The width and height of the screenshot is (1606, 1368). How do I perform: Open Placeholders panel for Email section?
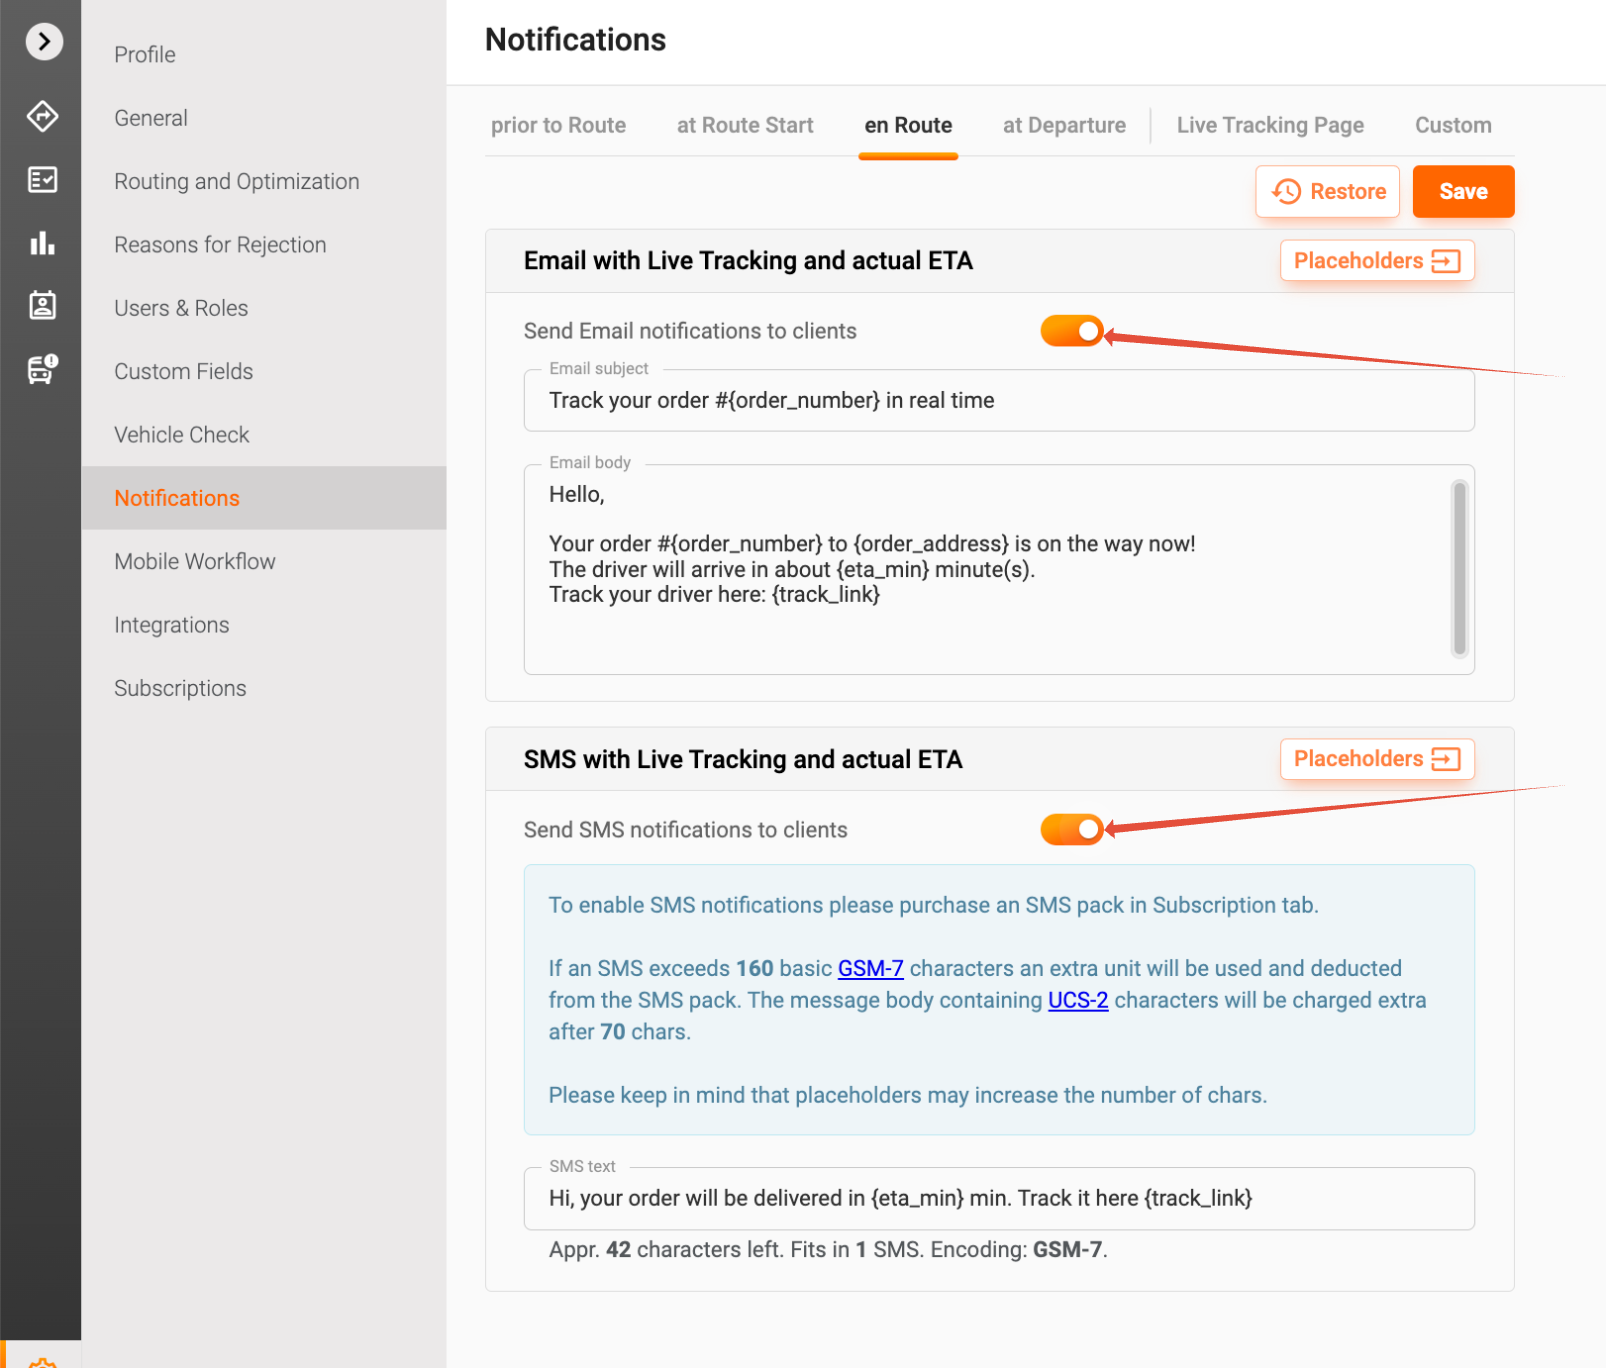point(1376,261)
